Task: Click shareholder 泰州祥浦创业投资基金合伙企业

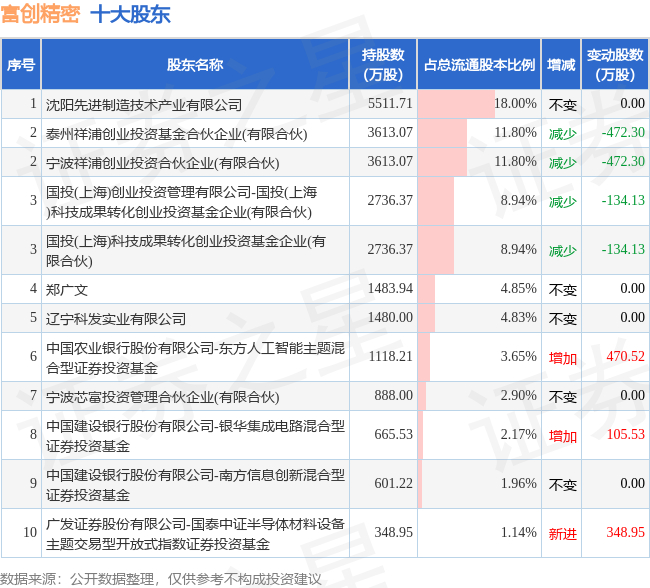Action: pos(176,134)
